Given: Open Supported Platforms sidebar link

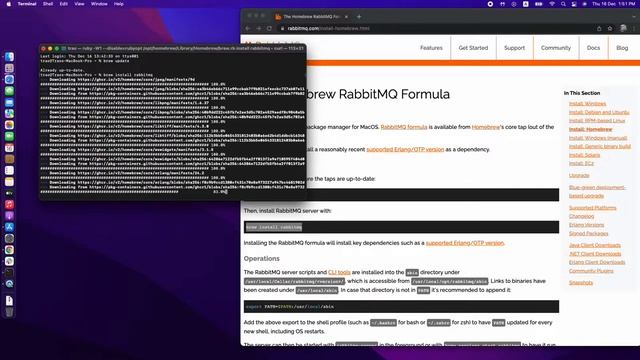Looking at the screenshot, I should pos(592,208).
